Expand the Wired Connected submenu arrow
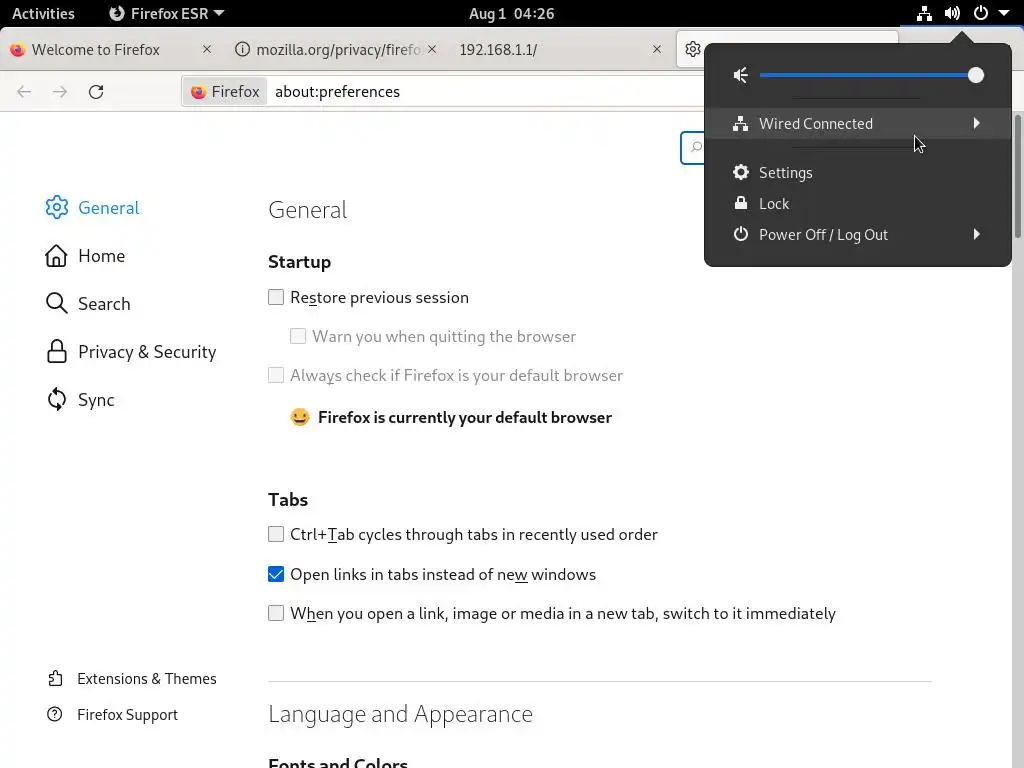1024x768 pixels. click(976, 123)
